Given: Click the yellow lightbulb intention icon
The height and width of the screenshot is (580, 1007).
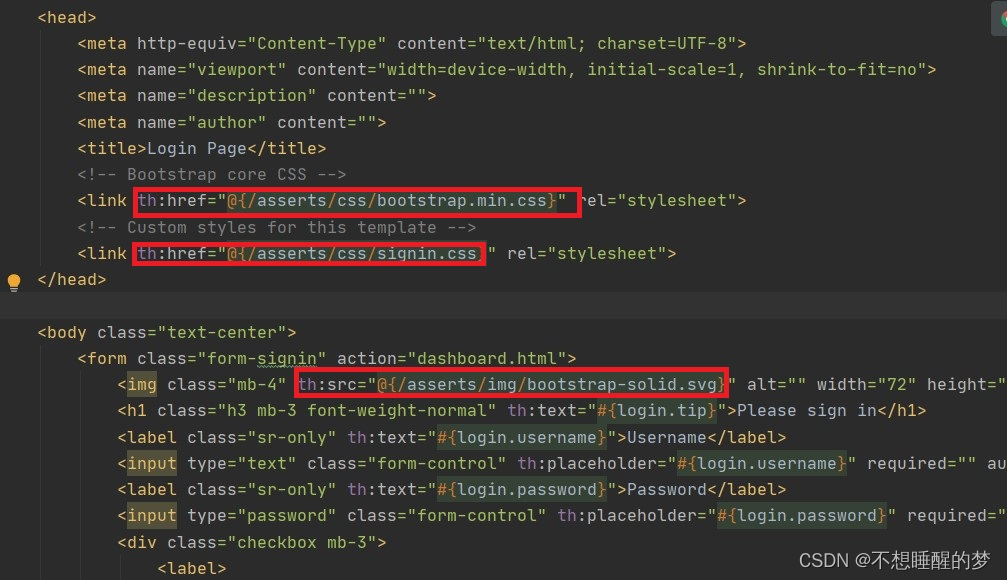Looking at the screenshot, I should coord(13,282).
